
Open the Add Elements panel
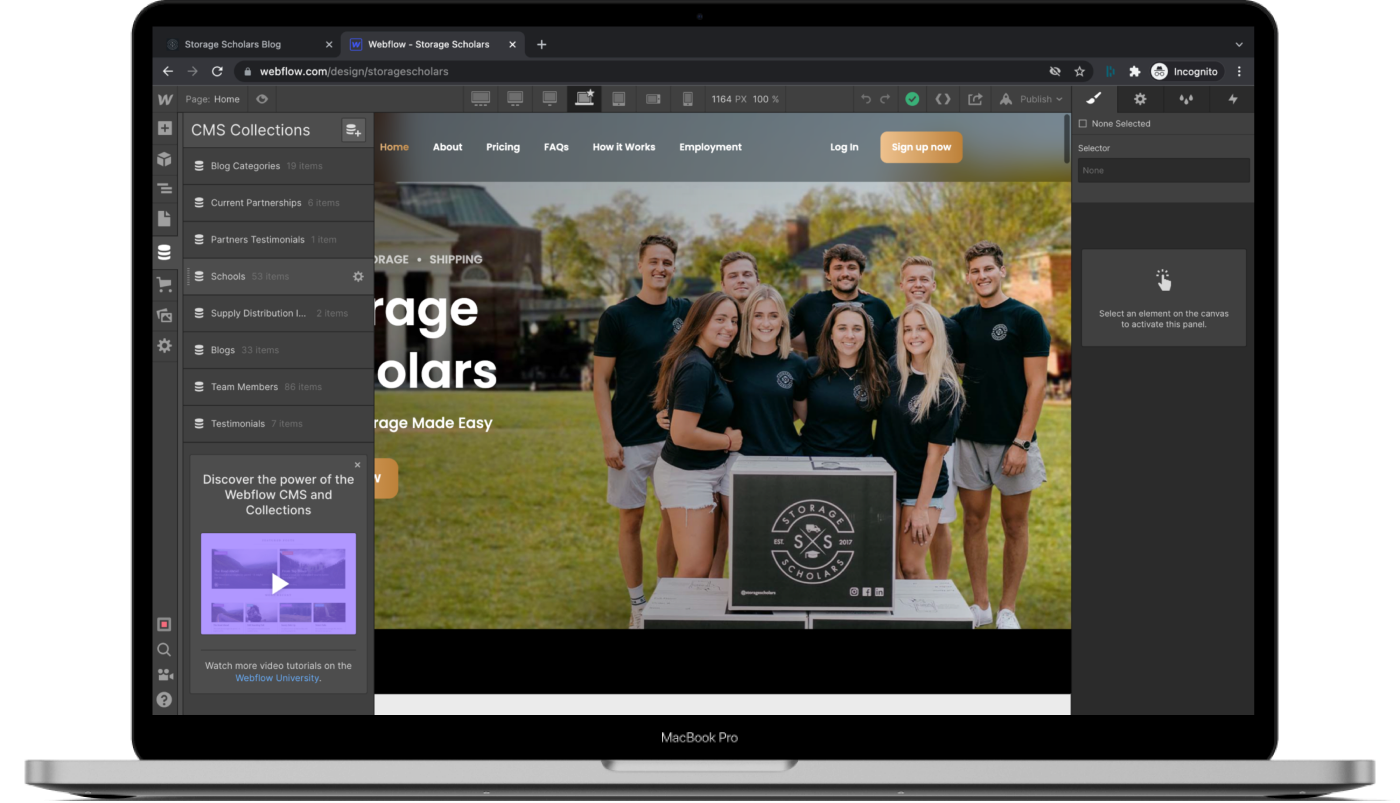coord(164,129)
